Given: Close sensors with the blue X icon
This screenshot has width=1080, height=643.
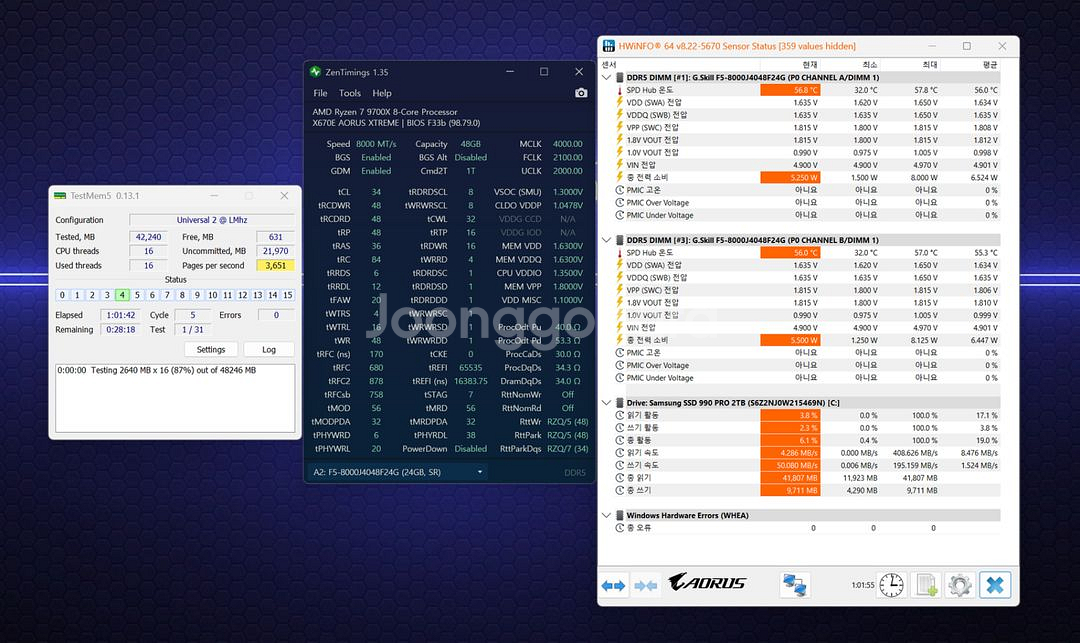Looking at the screenshot, I should pos(995,584).
